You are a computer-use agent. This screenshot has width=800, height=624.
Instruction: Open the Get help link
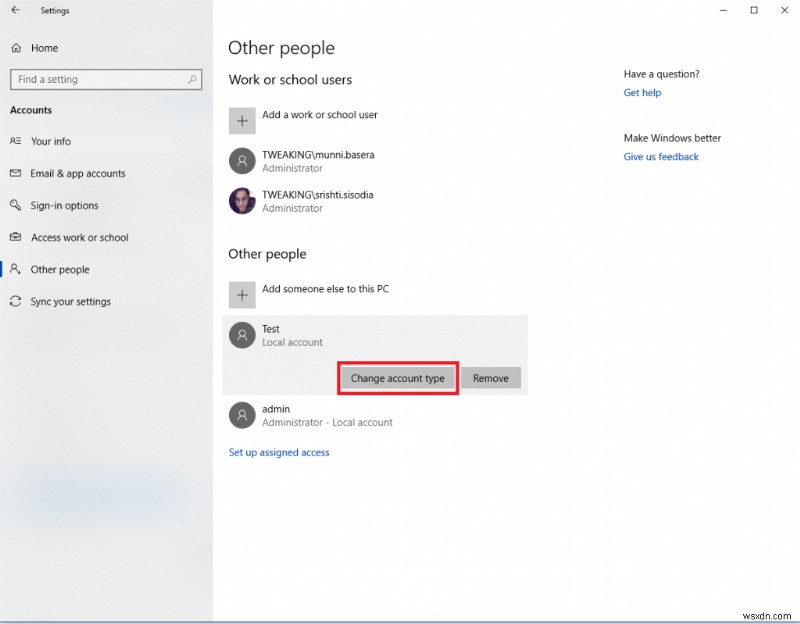[x=642, y=92]
